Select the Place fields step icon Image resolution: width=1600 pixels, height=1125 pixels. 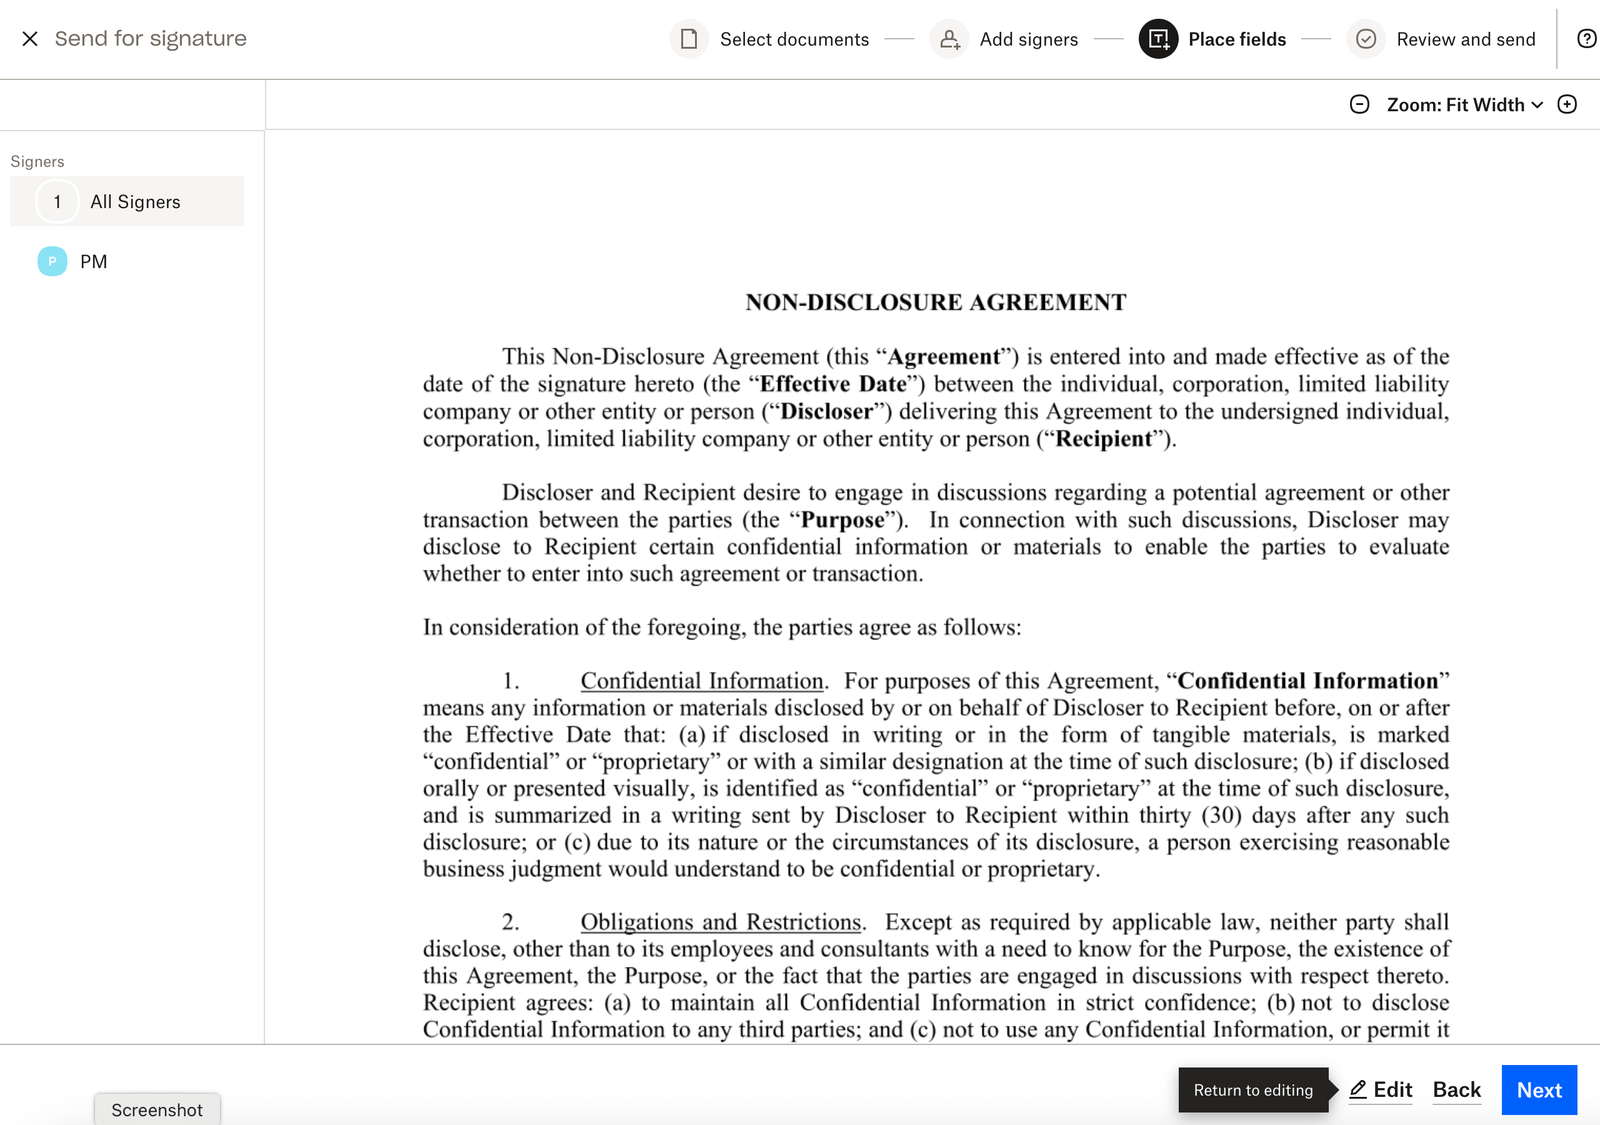point(1157,39)
